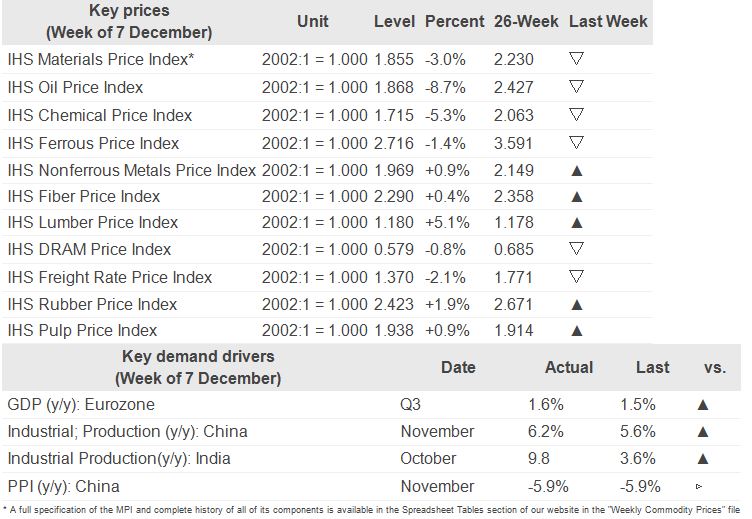Image resolution: width=752 pixels, height=519 pixels.
Task: Click the up arrow in IHS Rubber Price row
Action: (x=576, y=304)
